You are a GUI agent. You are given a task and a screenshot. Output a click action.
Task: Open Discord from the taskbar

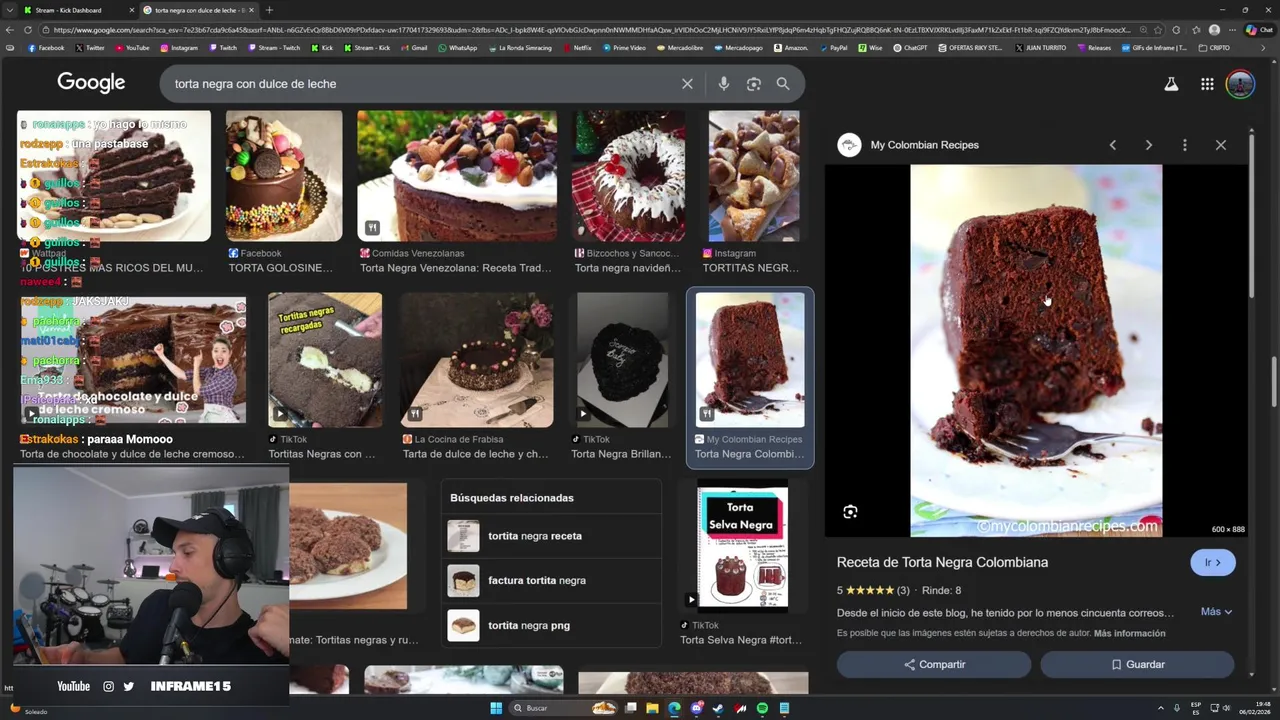pyautogui.click(x=696, y=708)
